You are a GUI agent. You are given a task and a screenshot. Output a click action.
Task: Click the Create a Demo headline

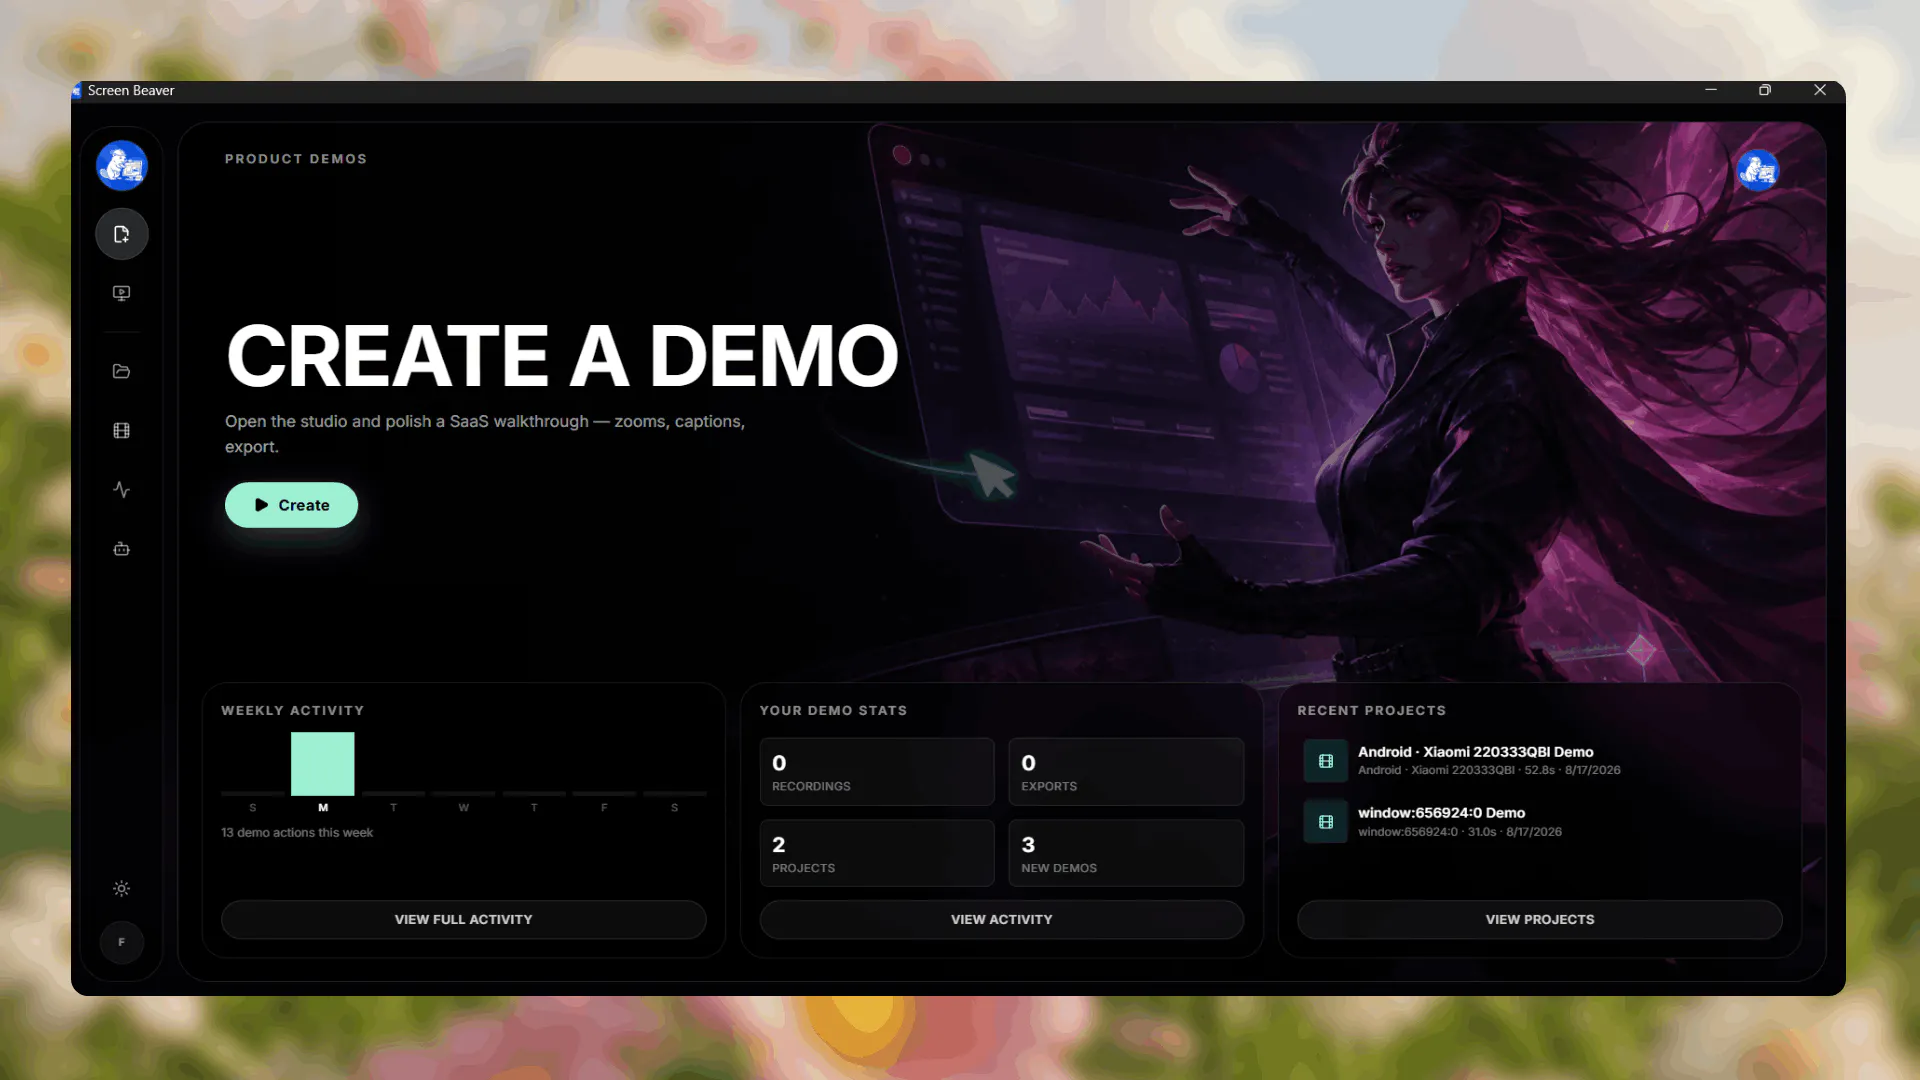pos(562,355)
